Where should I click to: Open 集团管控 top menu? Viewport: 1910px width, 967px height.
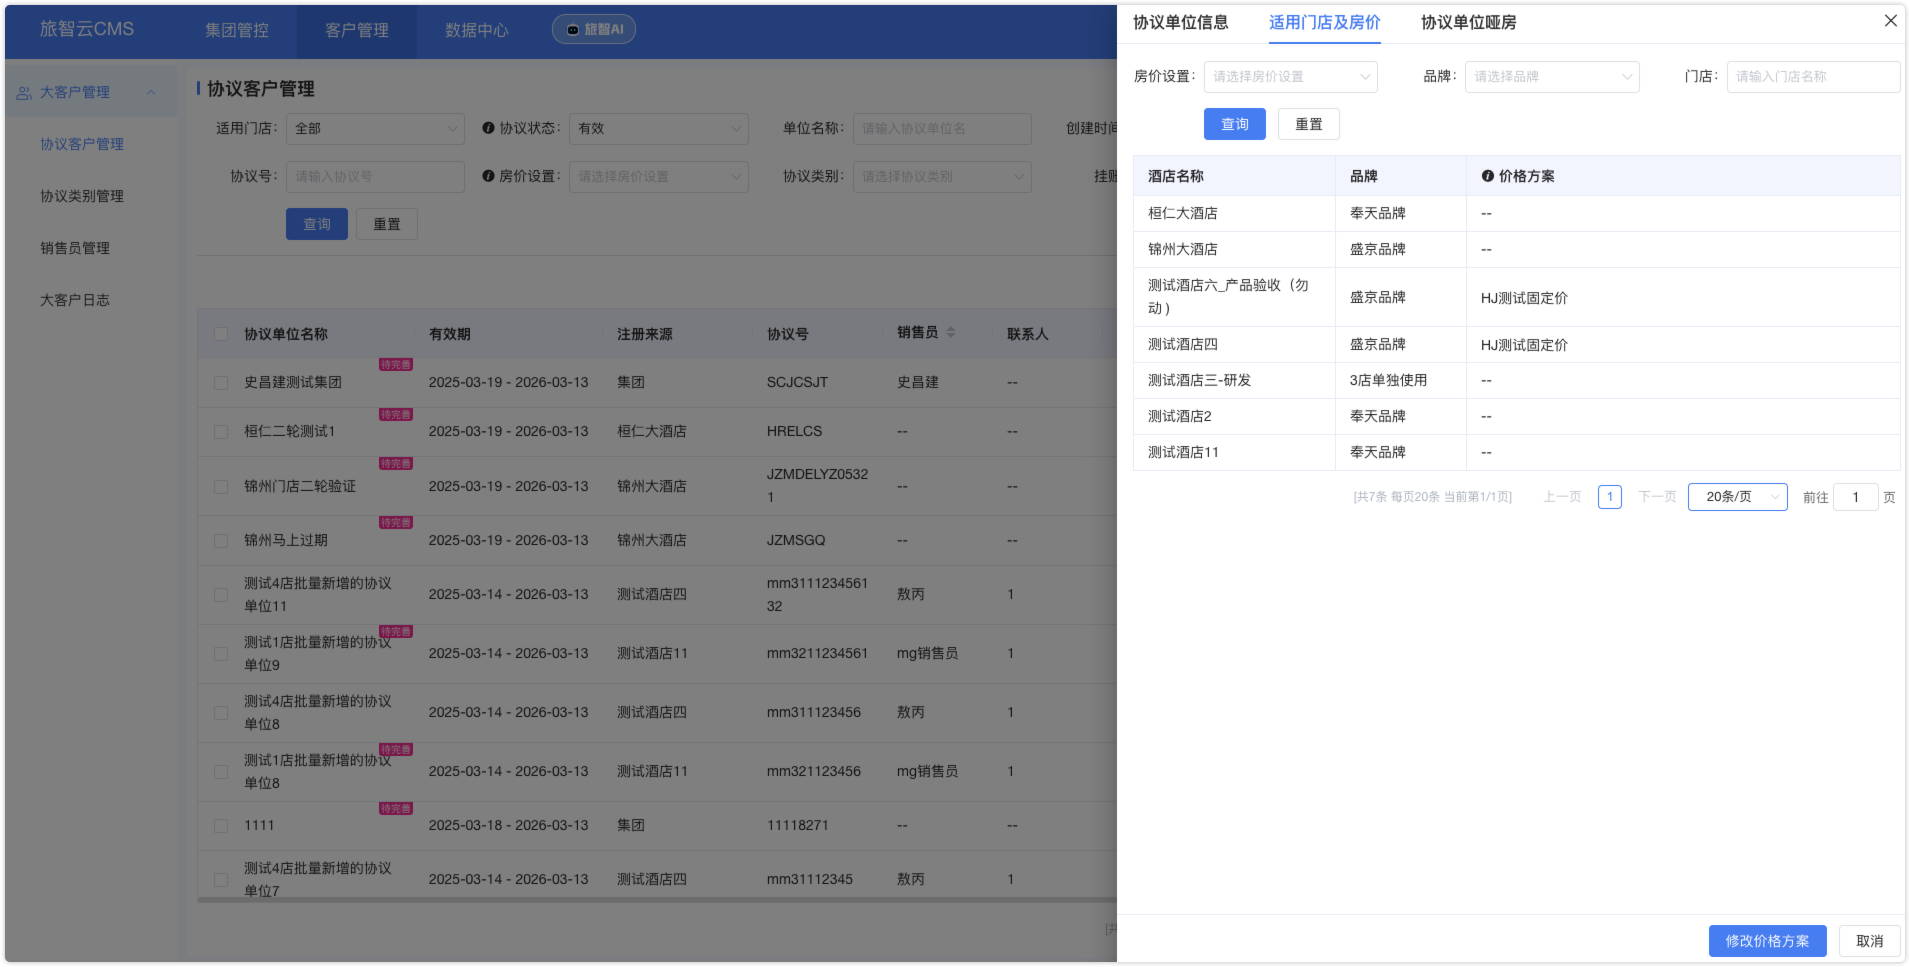click(237, 30)
